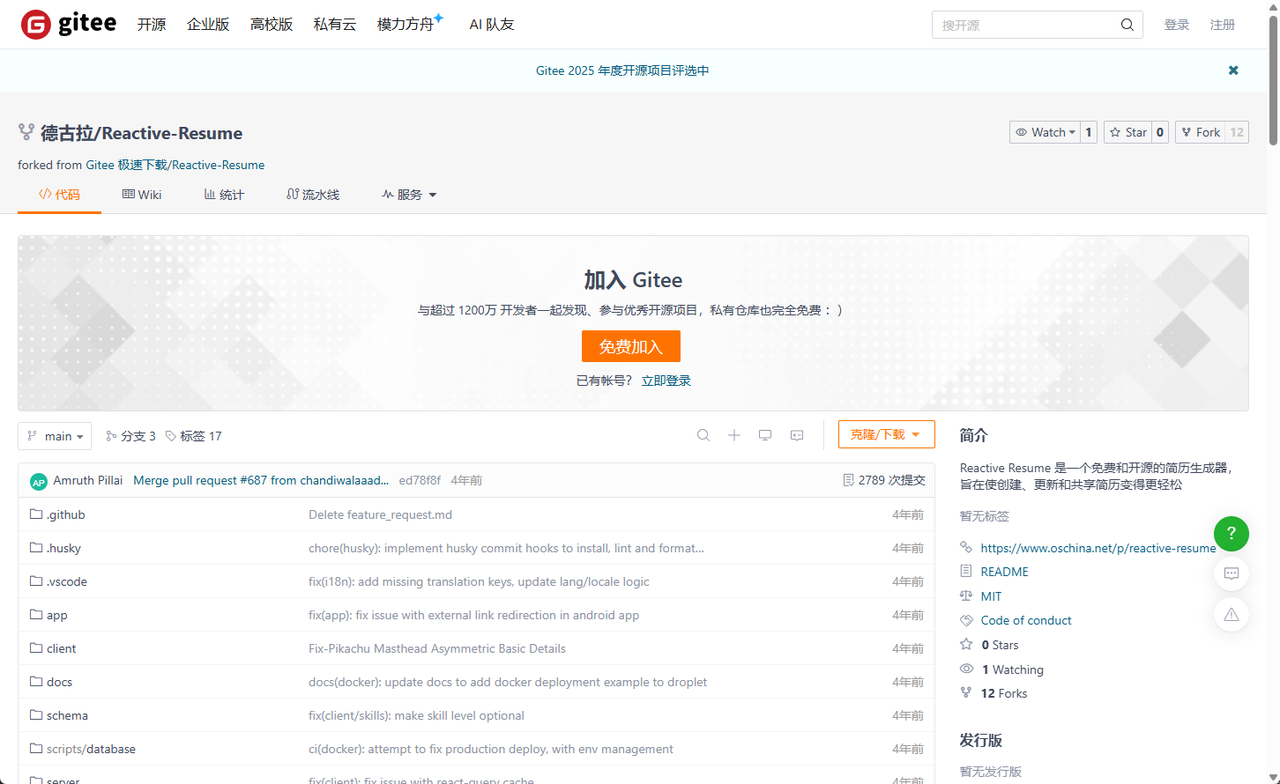This screenshot has height=784, width=1280.
Task: Open 高校版 in the top navigation
Action: point(271,24)
